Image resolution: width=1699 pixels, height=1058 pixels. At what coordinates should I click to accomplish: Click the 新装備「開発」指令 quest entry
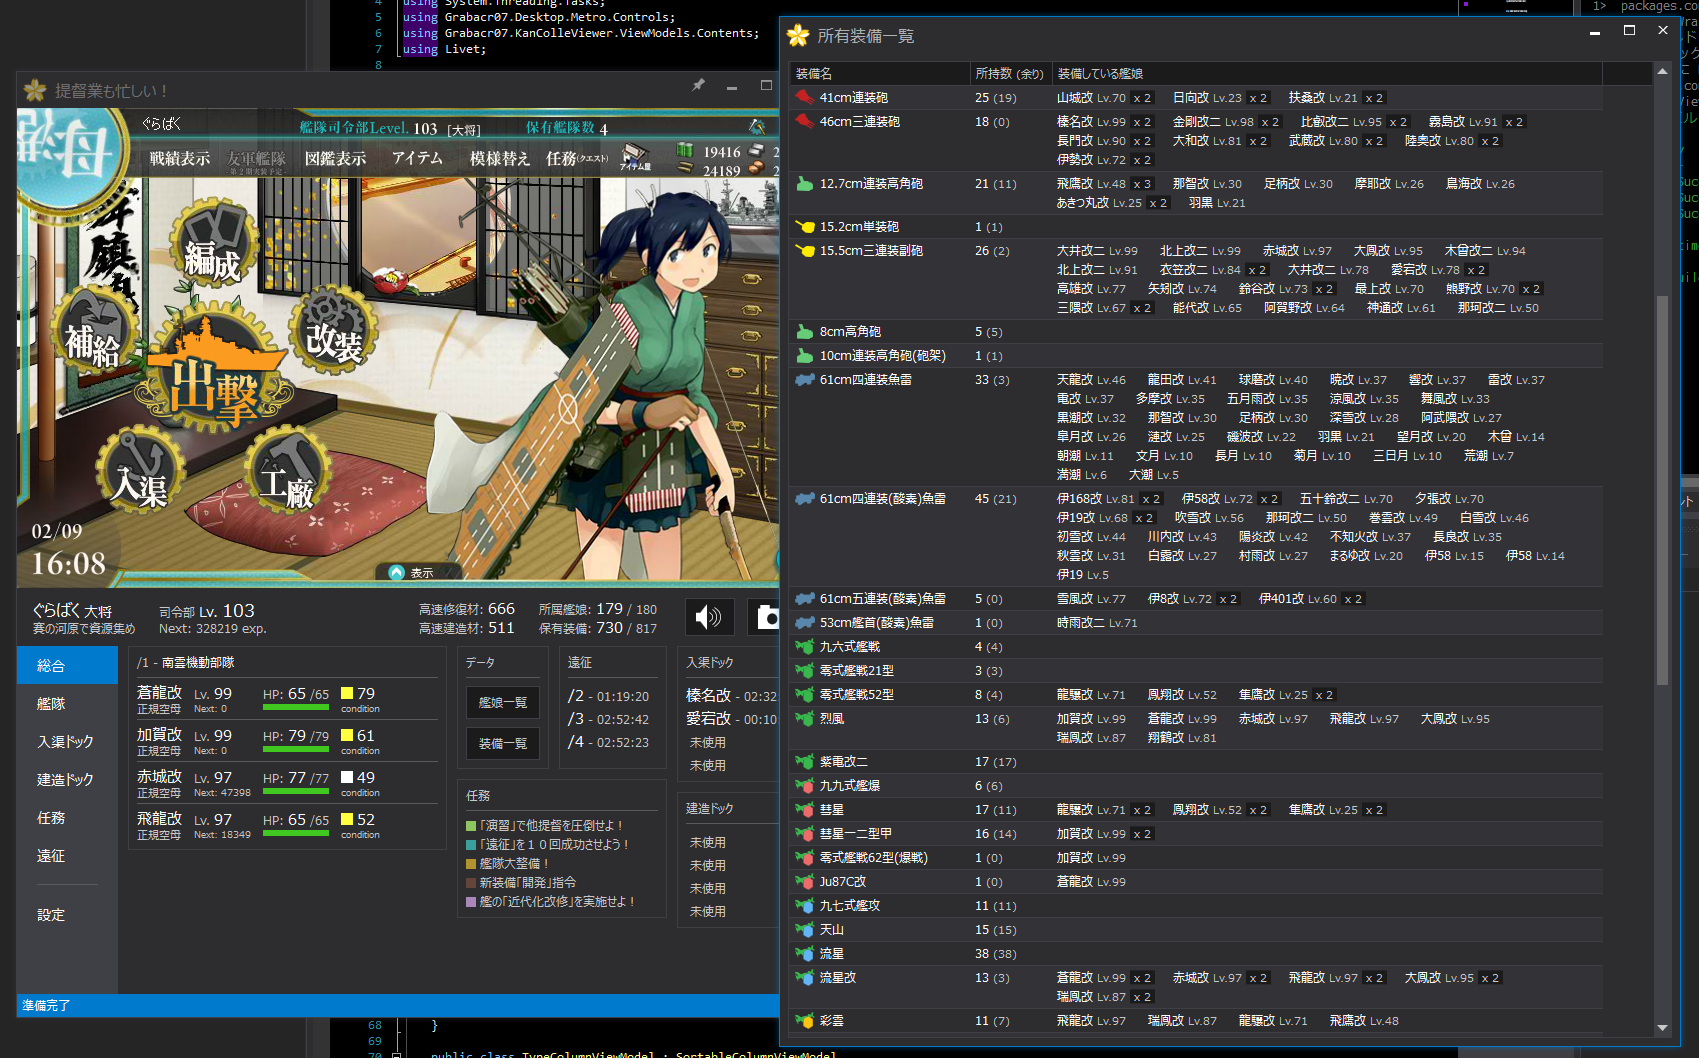(522, 883)
